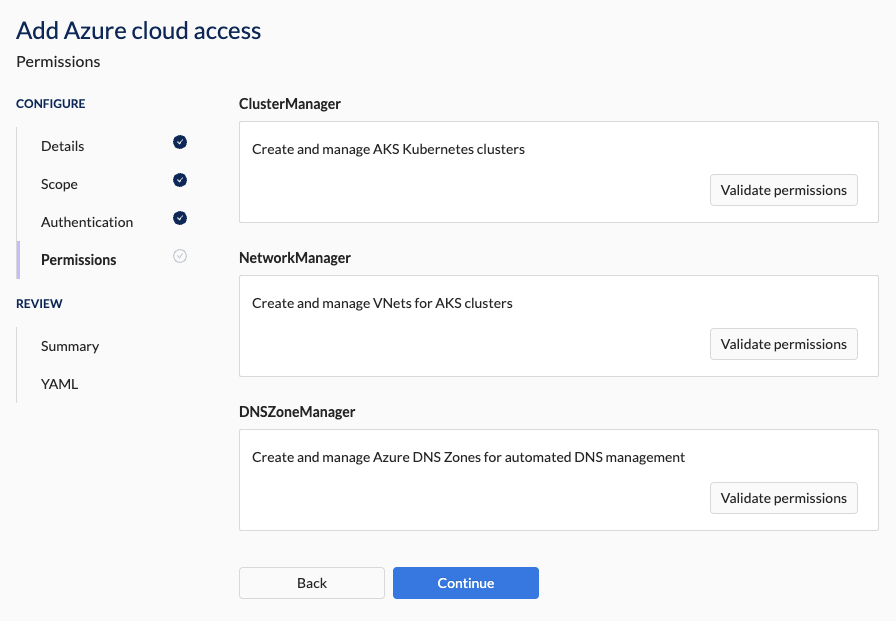Click the REVIEW section label
The image size is (896, 621).
tap(39, 303)
